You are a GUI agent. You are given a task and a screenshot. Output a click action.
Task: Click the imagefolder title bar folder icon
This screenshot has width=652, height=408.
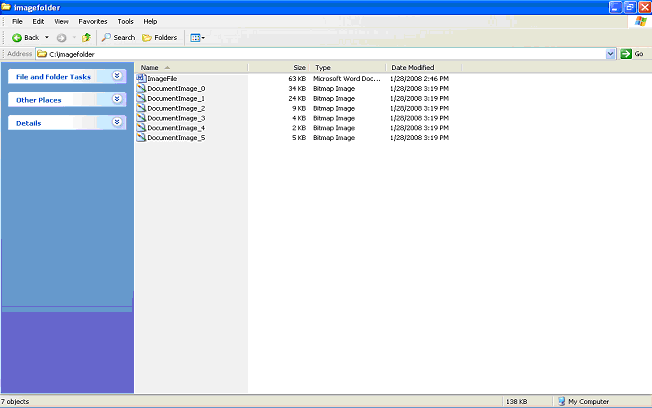pyautogui.click(x=6, y=7)
